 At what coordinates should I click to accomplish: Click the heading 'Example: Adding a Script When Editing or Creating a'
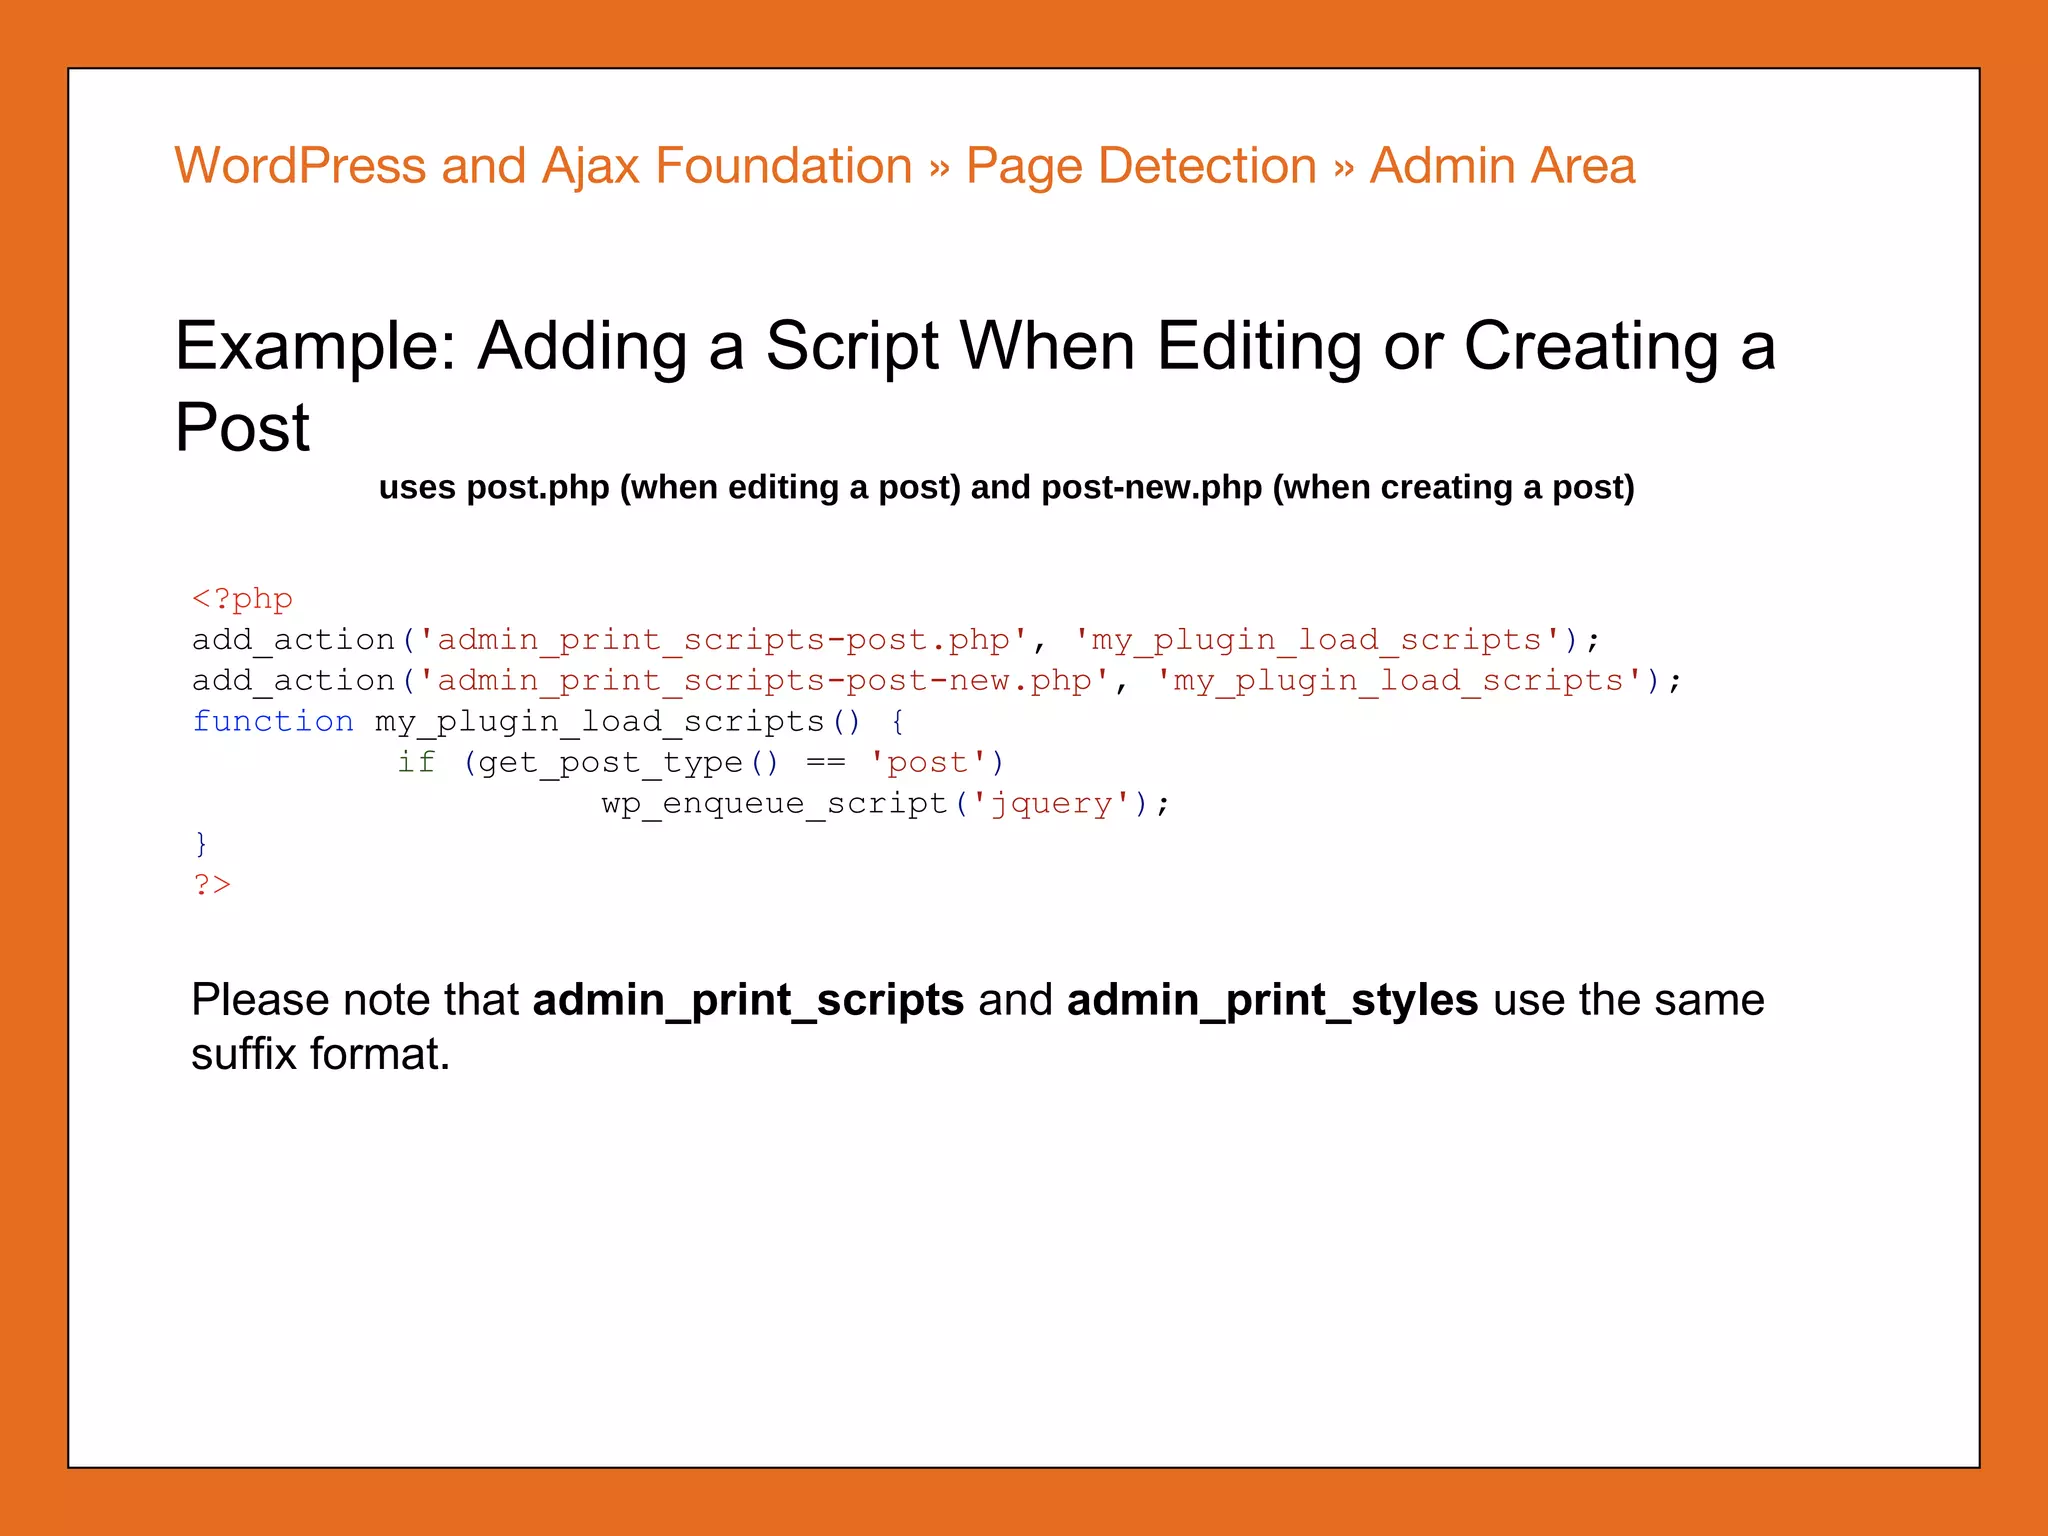[x=975, y=346]
